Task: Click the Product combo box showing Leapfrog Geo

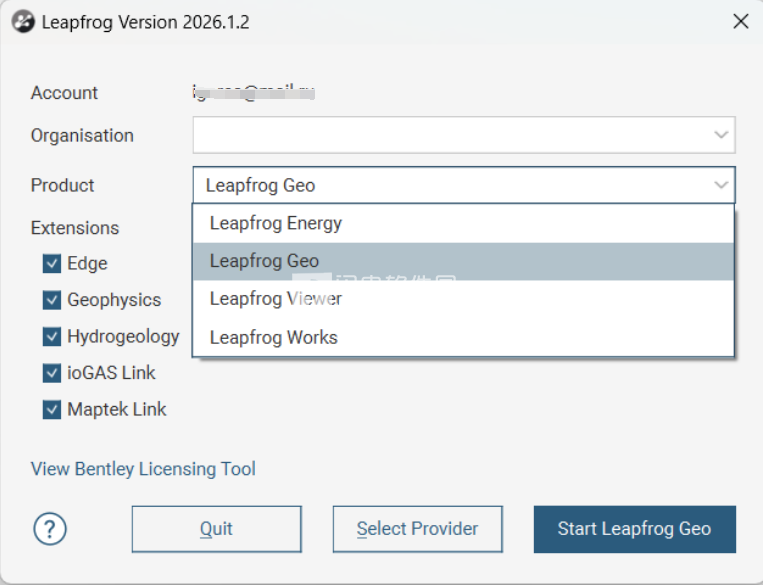Action: click(464, 185)
